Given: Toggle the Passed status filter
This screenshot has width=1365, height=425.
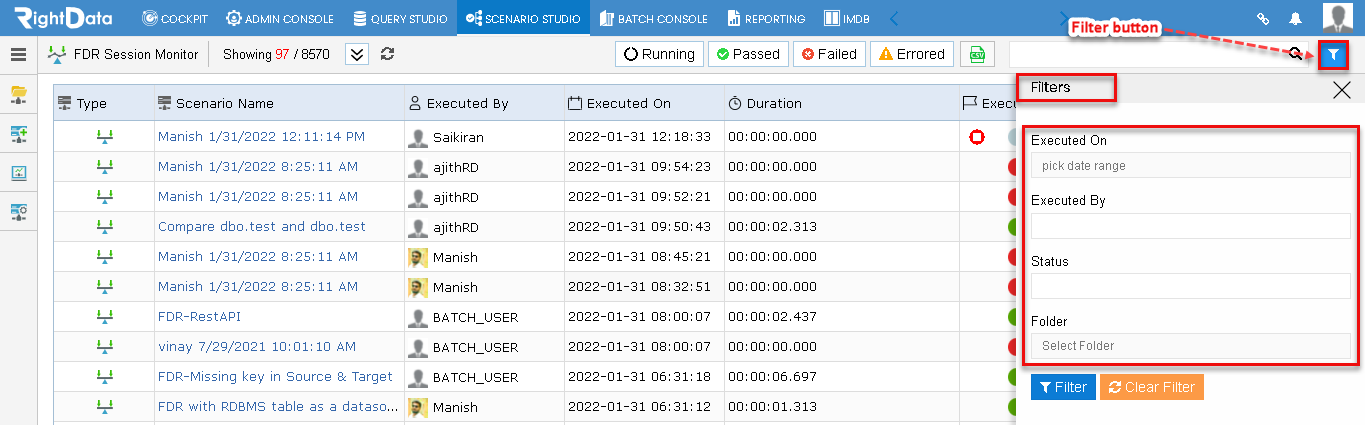Looking at the screenshot, I should coord(748,54).
